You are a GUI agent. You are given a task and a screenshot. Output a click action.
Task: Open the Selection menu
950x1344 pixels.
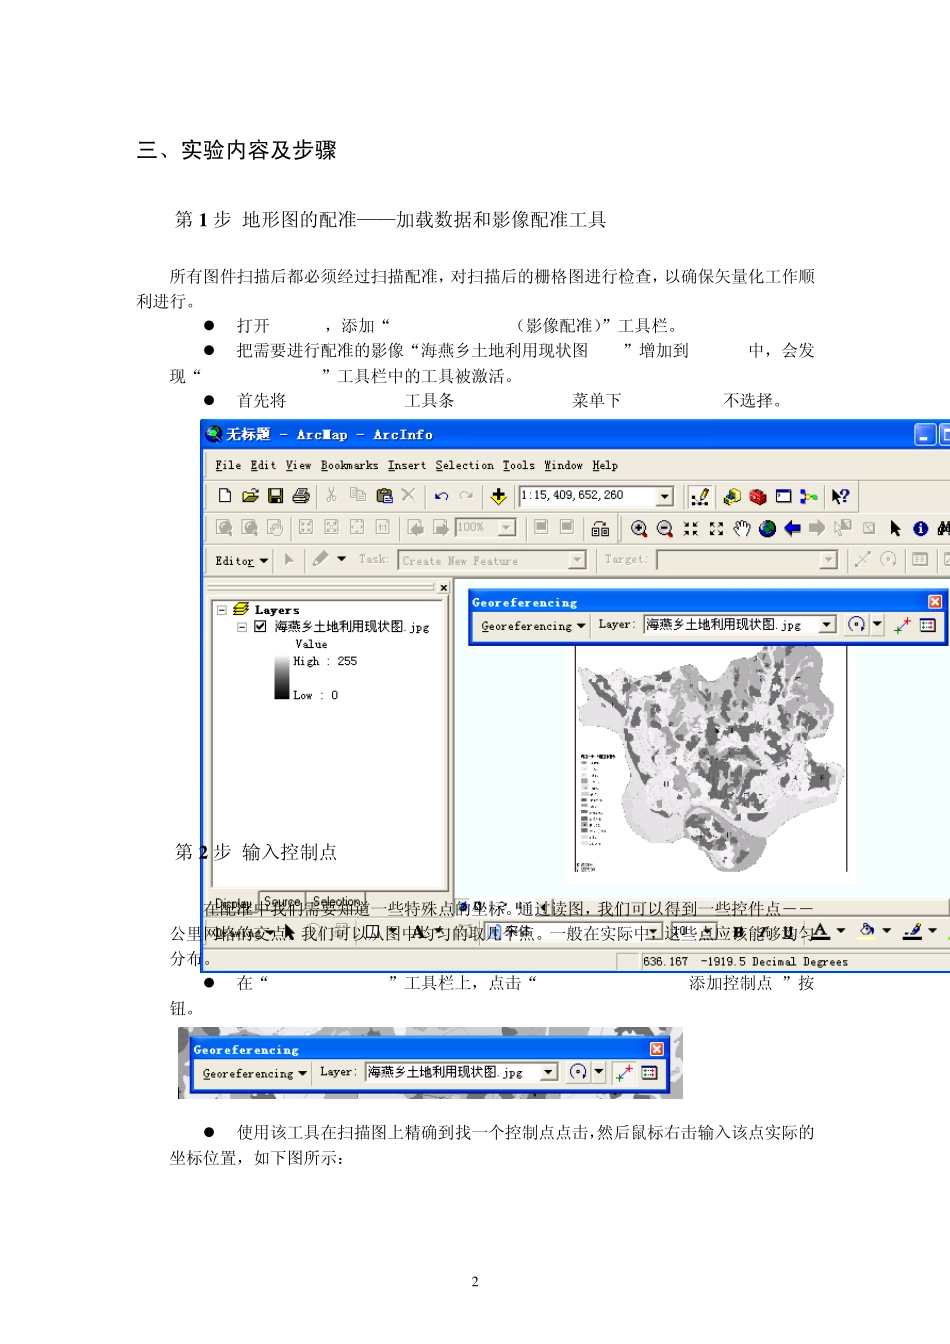pos(464,466)
